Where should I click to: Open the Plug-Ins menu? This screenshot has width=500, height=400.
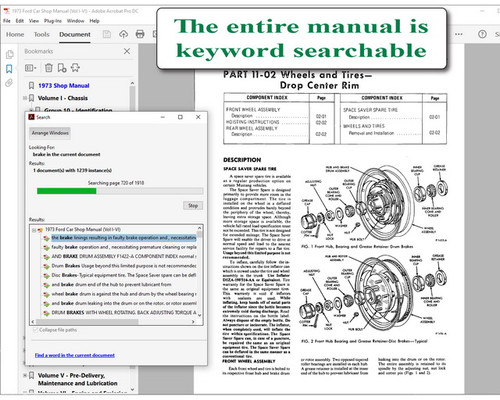(x=53, y=21)
